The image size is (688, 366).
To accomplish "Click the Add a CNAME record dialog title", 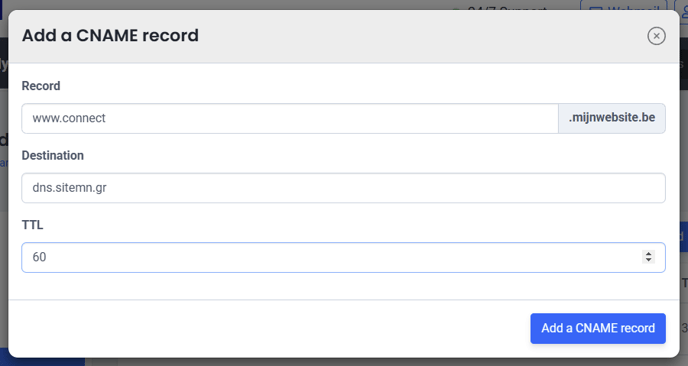I will coord(110,36).
